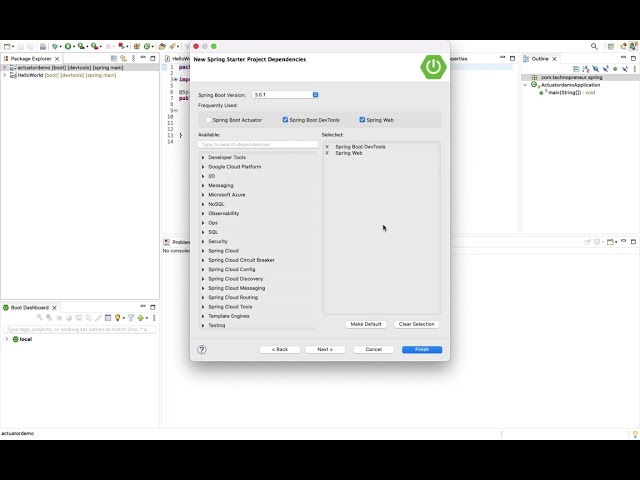Click Spring Cloud Circuit Breaker category label
This screenshot has width=640, height=480.
241,260
